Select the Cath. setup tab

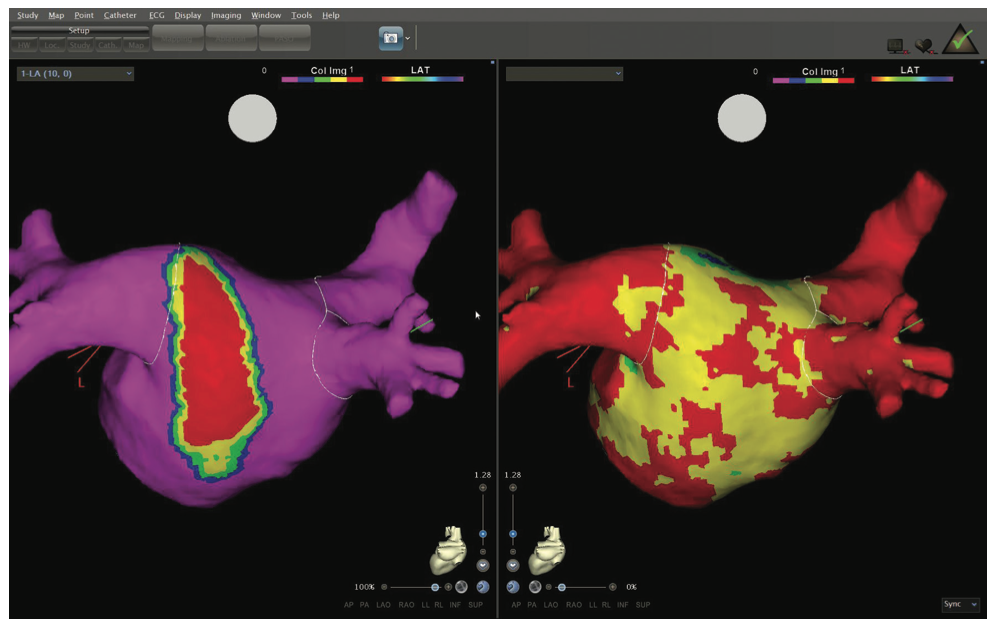pyautogui.click(x=107, y=44)
